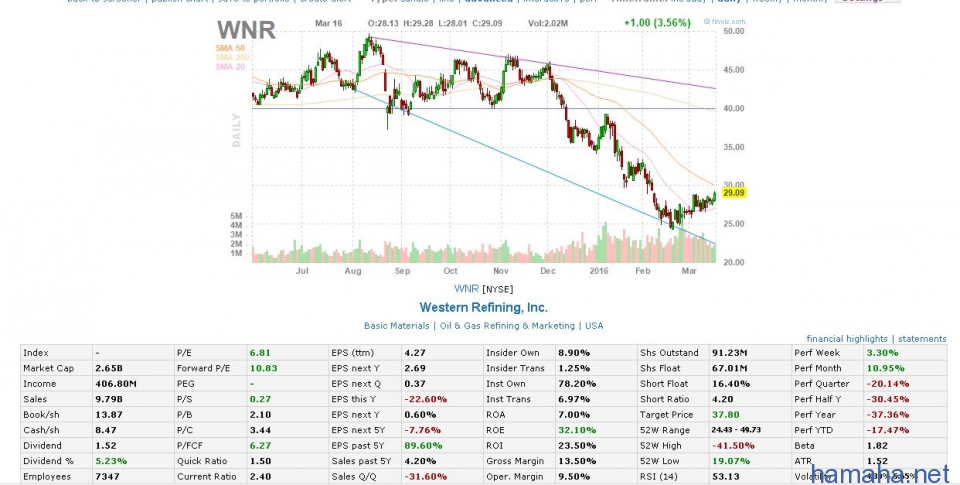Click the SMA 50 legend label
Image resolution: width=960 pixels, height=485 pixels.
point(230,48)
